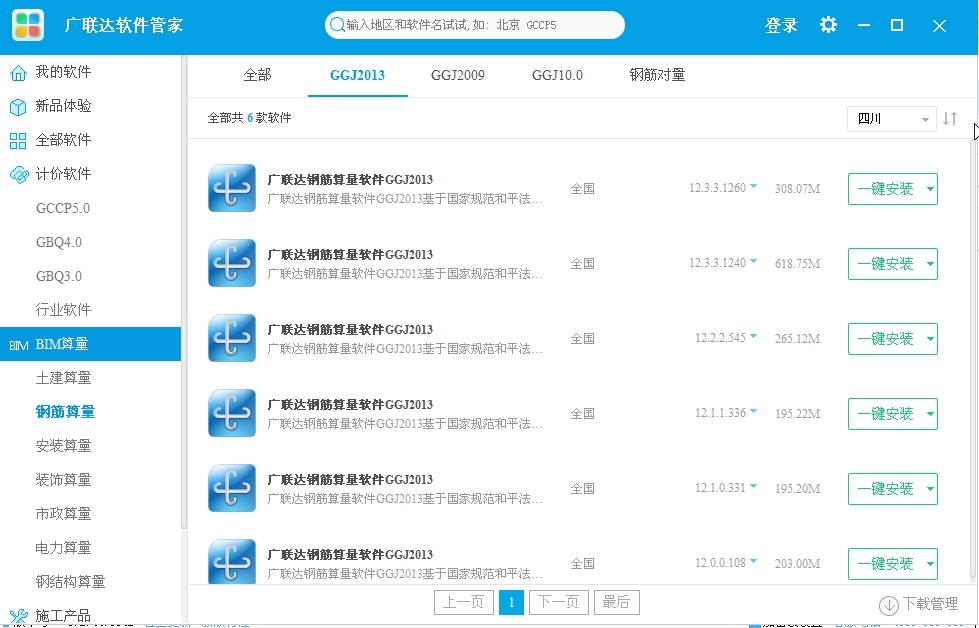Focus the software search input field
Viewport: 979px width, 628px height.
(475, 25)
